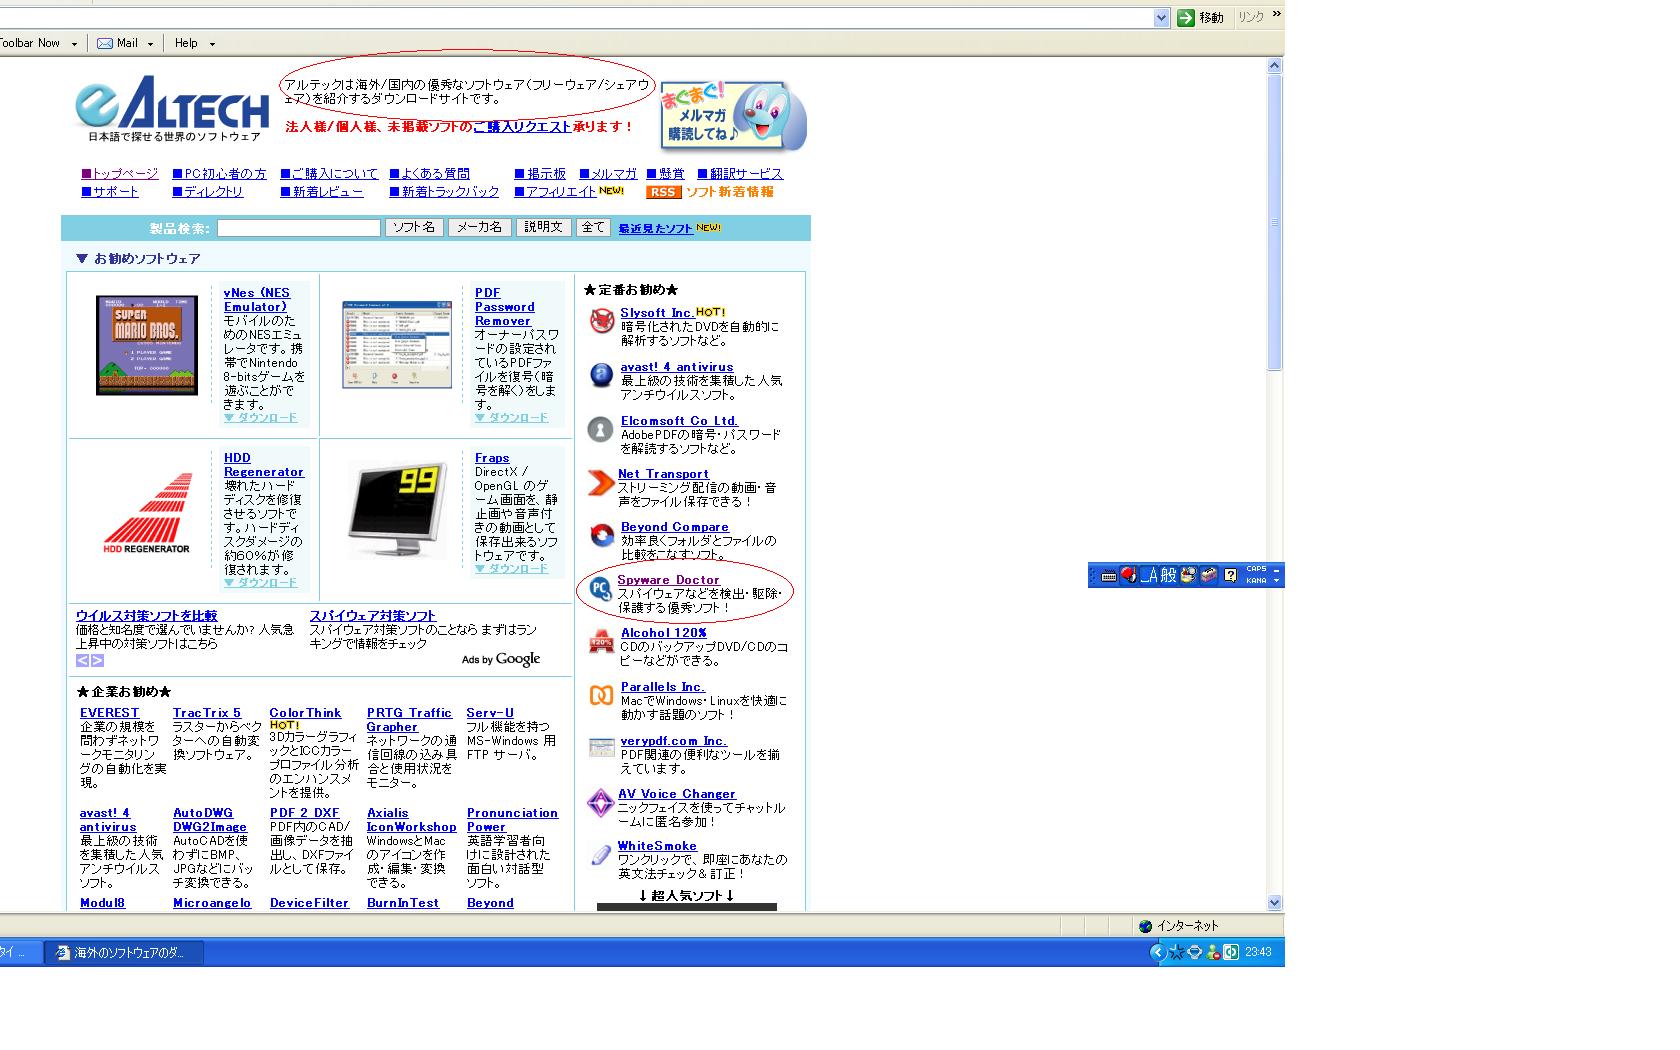Click the 全て search button
This screenshot has width=1680, height=1050.
(593, 227)
